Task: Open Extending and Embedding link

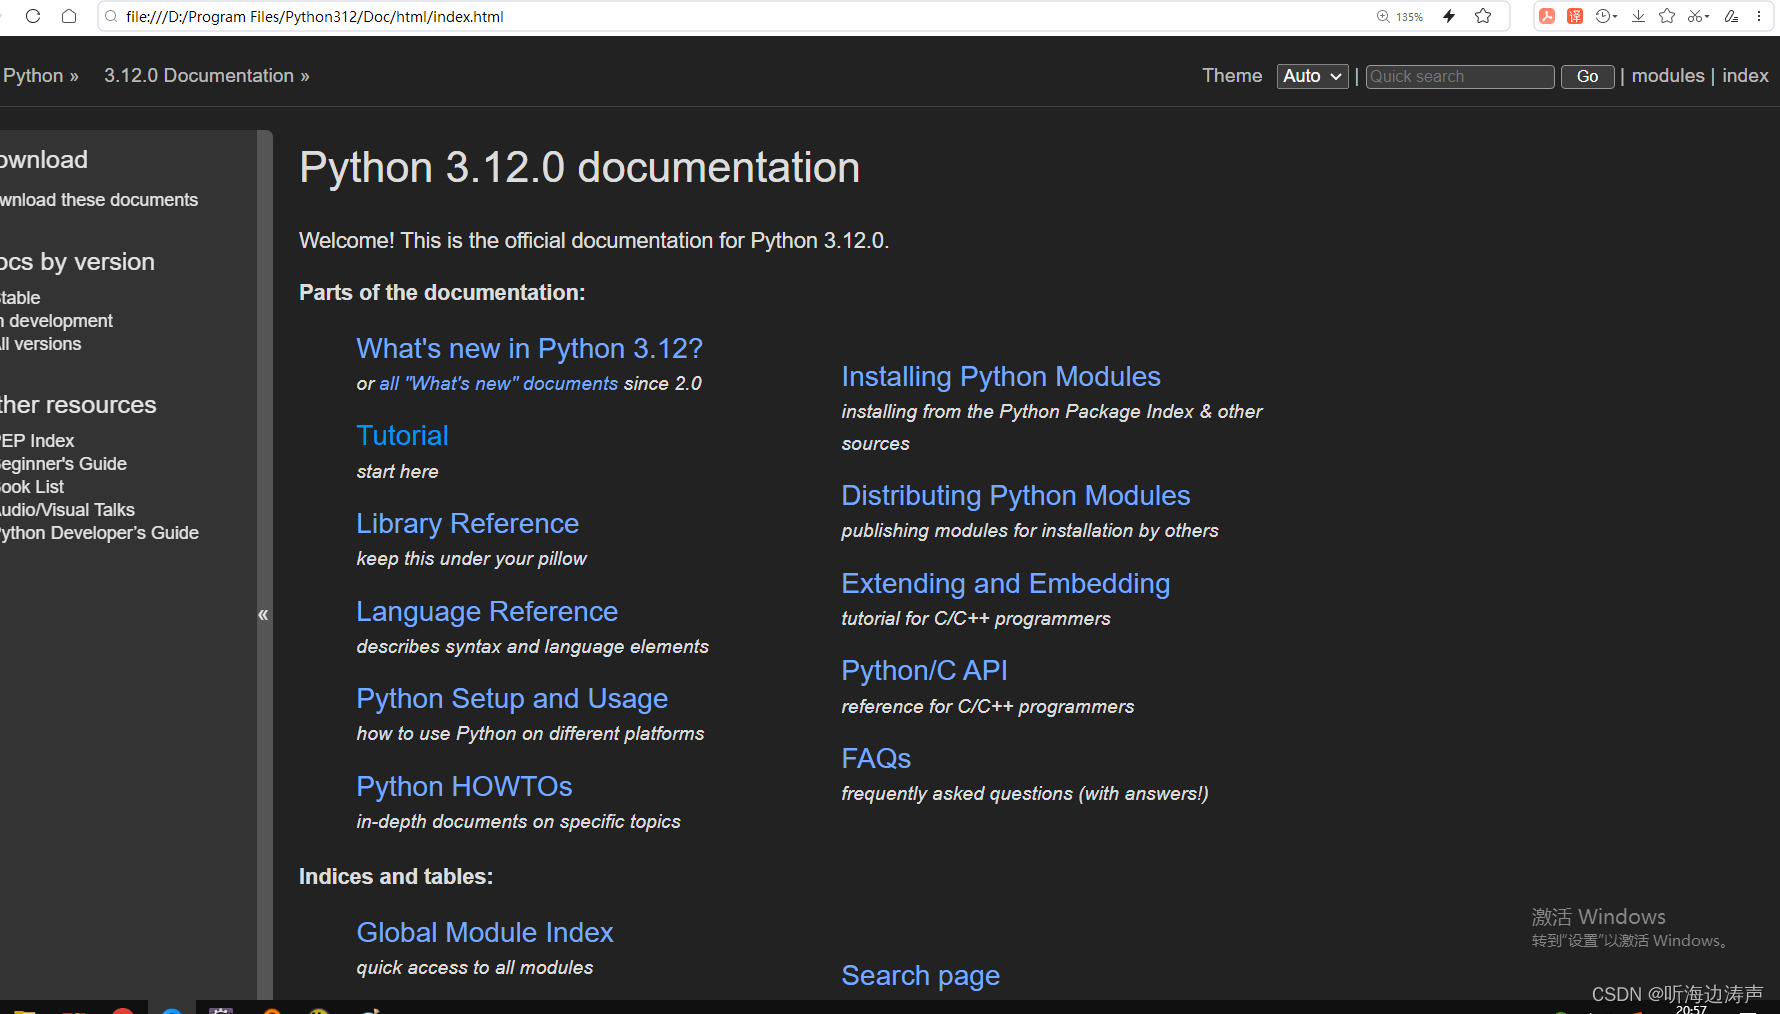Action: coord(1005,584)
